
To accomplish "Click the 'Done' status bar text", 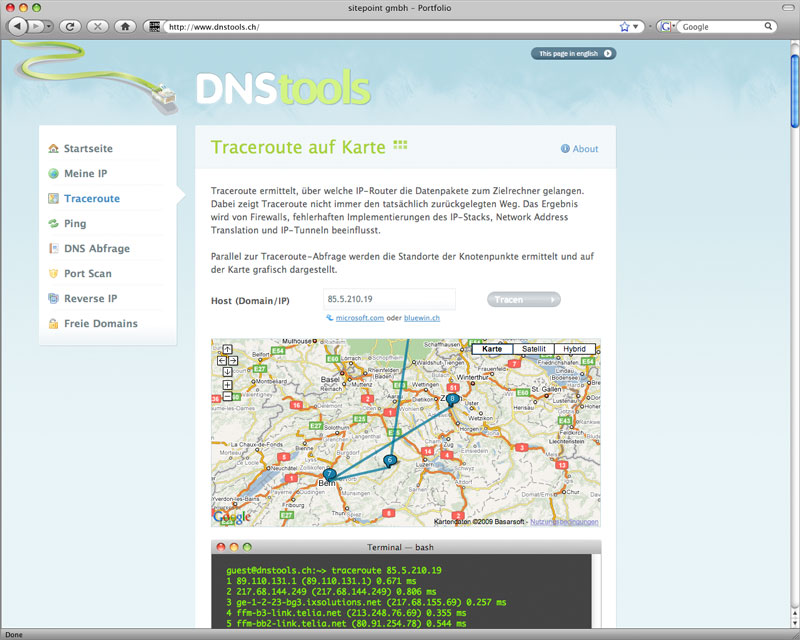I will tap(14, 635).
